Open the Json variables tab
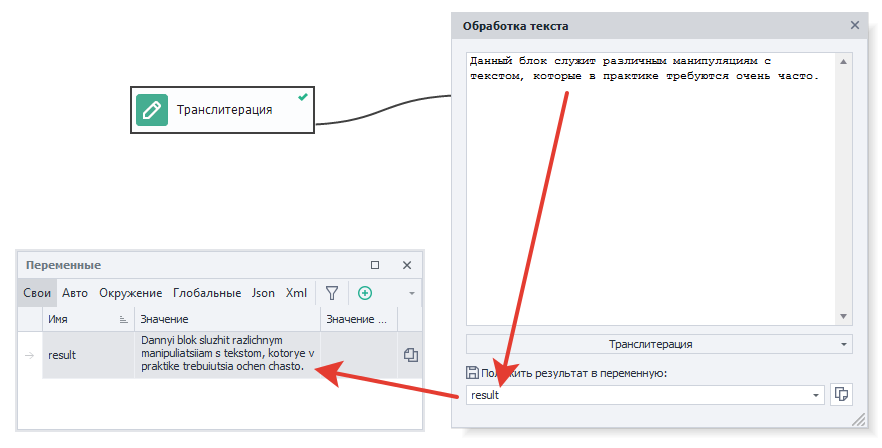The image size is (882, 448). click(x=263, y=293)
